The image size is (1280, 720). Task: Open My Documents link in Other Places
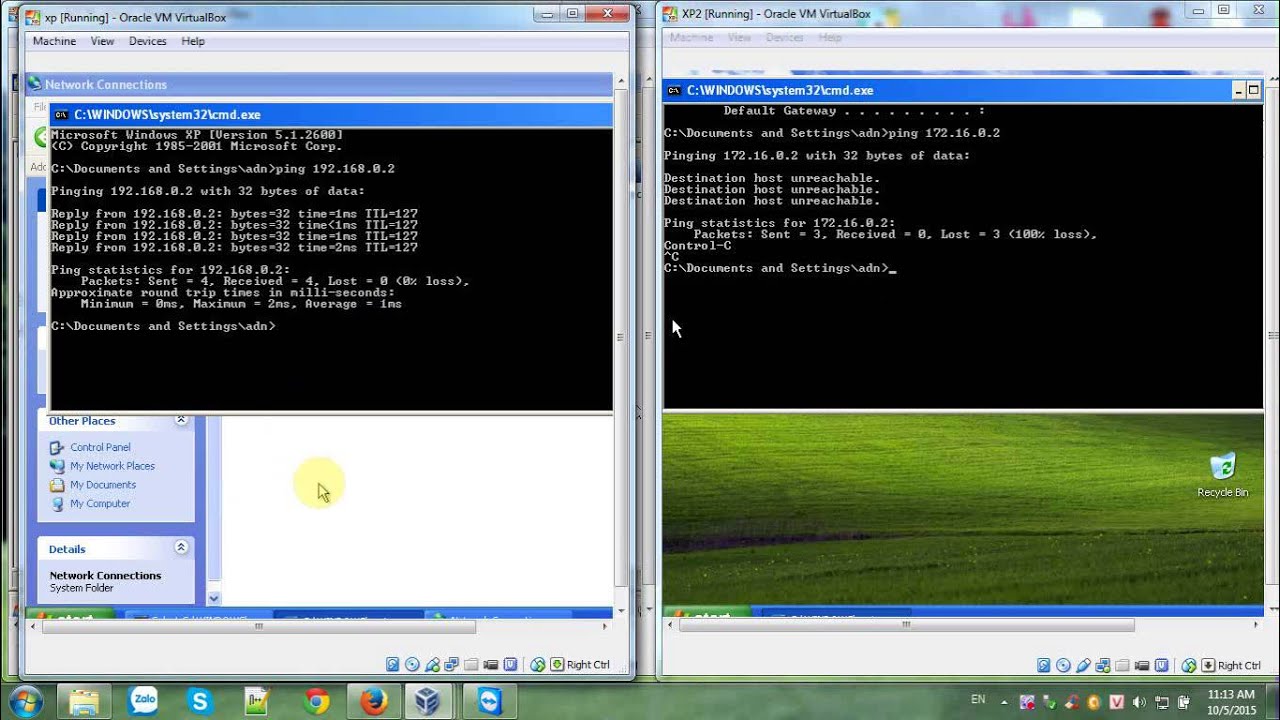[x=102, y=485]
